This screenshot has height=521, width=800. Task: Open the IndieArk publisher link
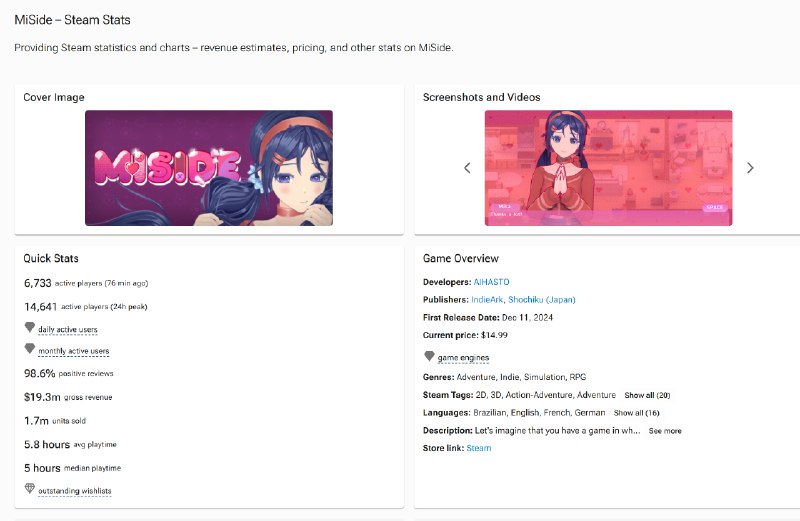[x=487, y=300]
